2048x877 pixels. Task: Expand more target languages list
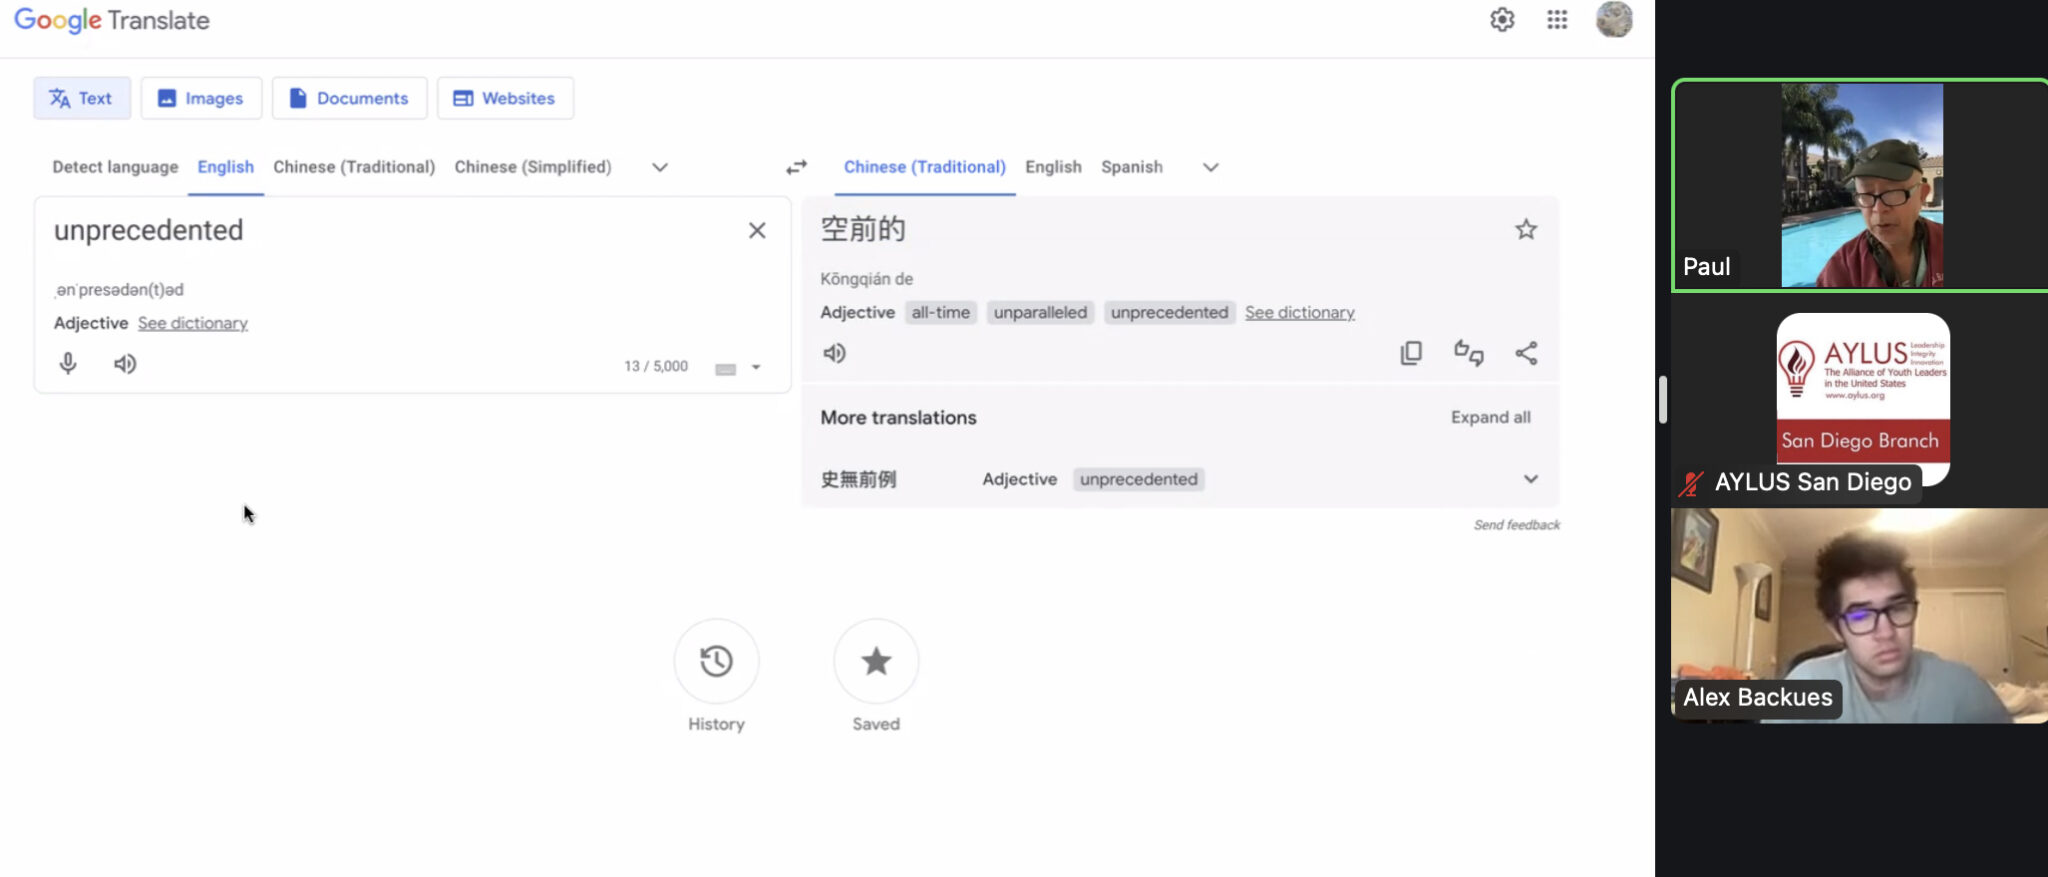[x=1211, y=167]
